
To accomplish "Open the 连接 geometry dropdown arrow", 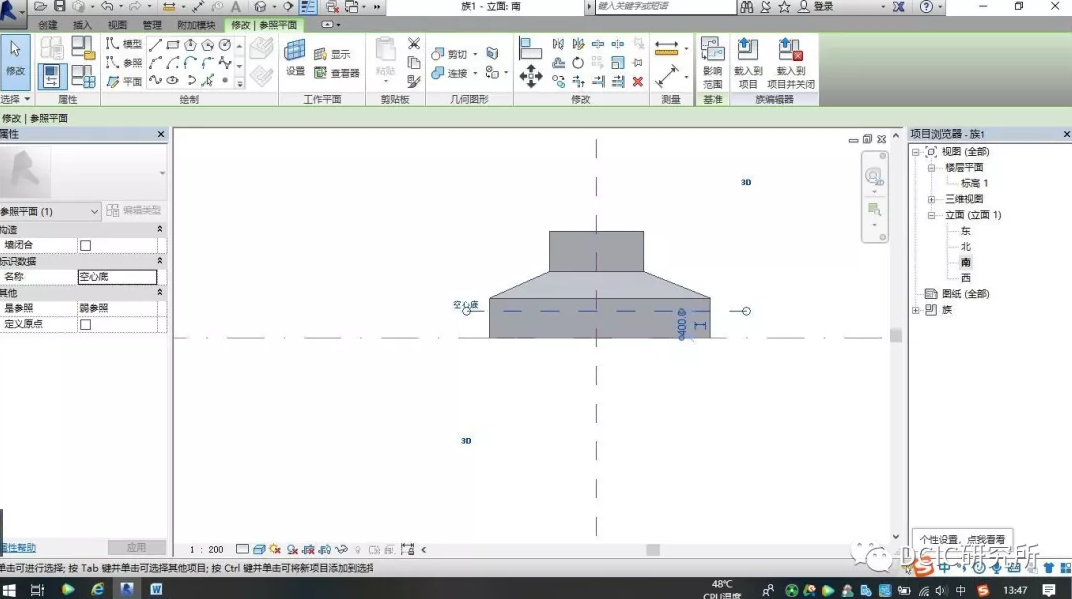I will [475, 72].
